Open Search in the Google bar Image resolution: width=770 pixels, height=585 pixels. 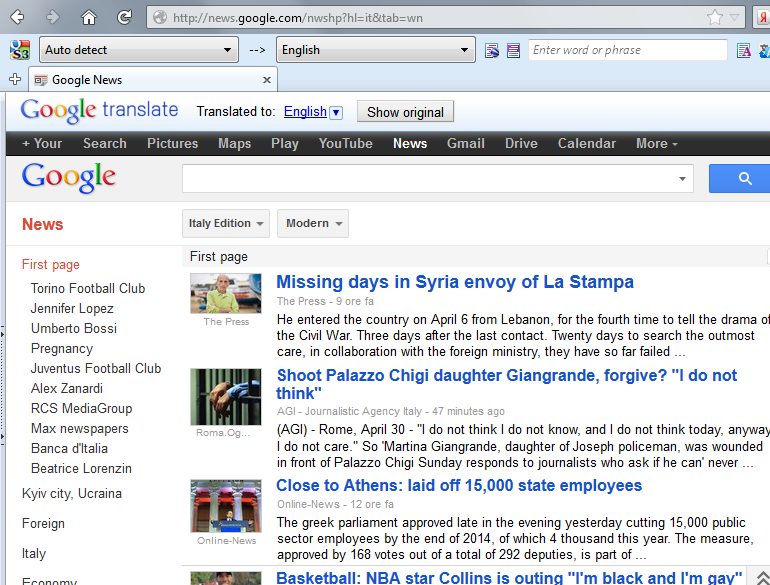[x=105, y=143]
